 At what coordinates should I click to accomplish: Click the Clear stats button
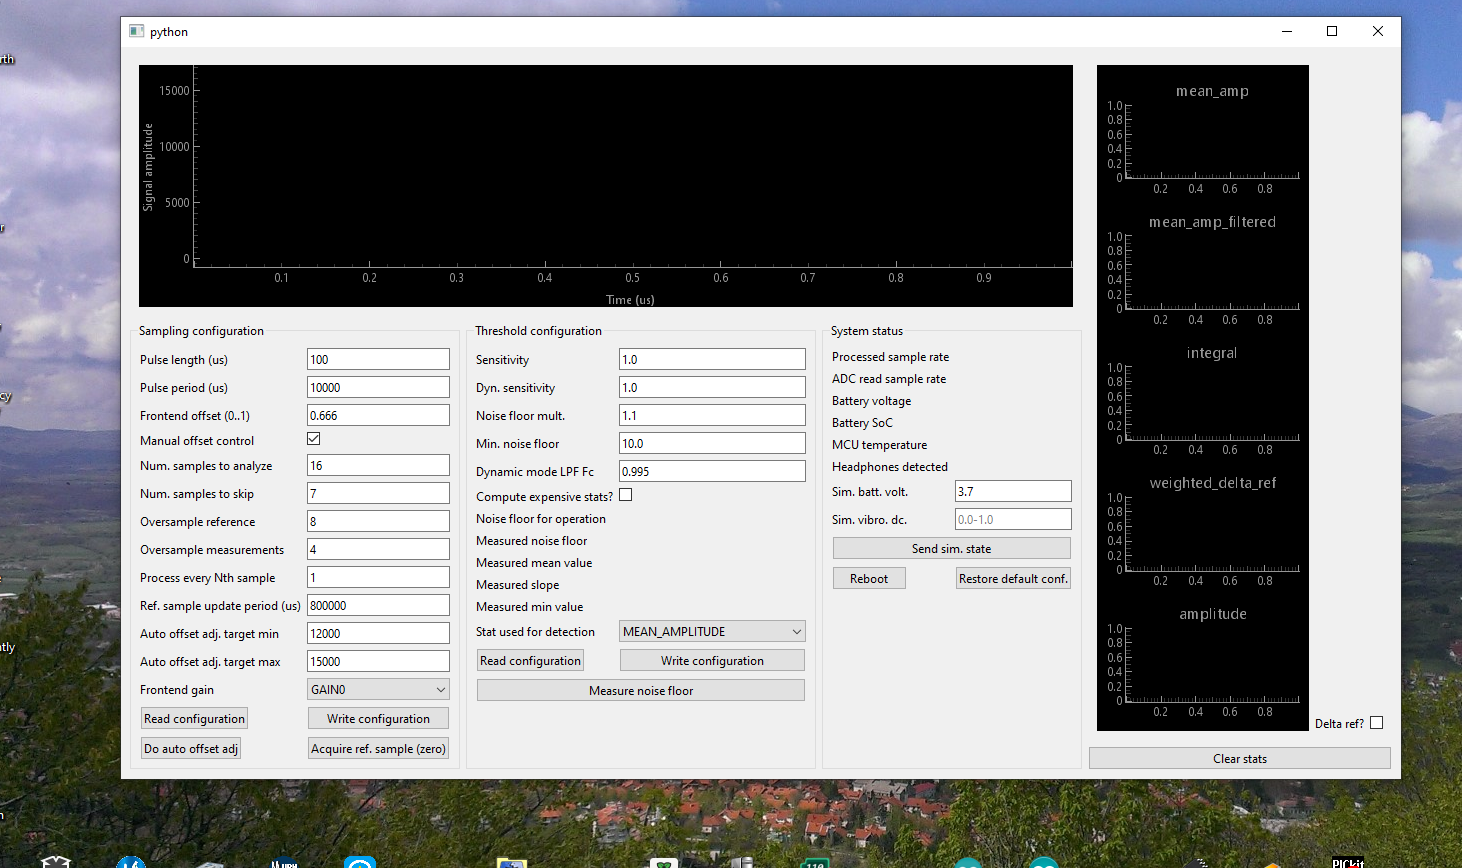tap(1240, 758)
